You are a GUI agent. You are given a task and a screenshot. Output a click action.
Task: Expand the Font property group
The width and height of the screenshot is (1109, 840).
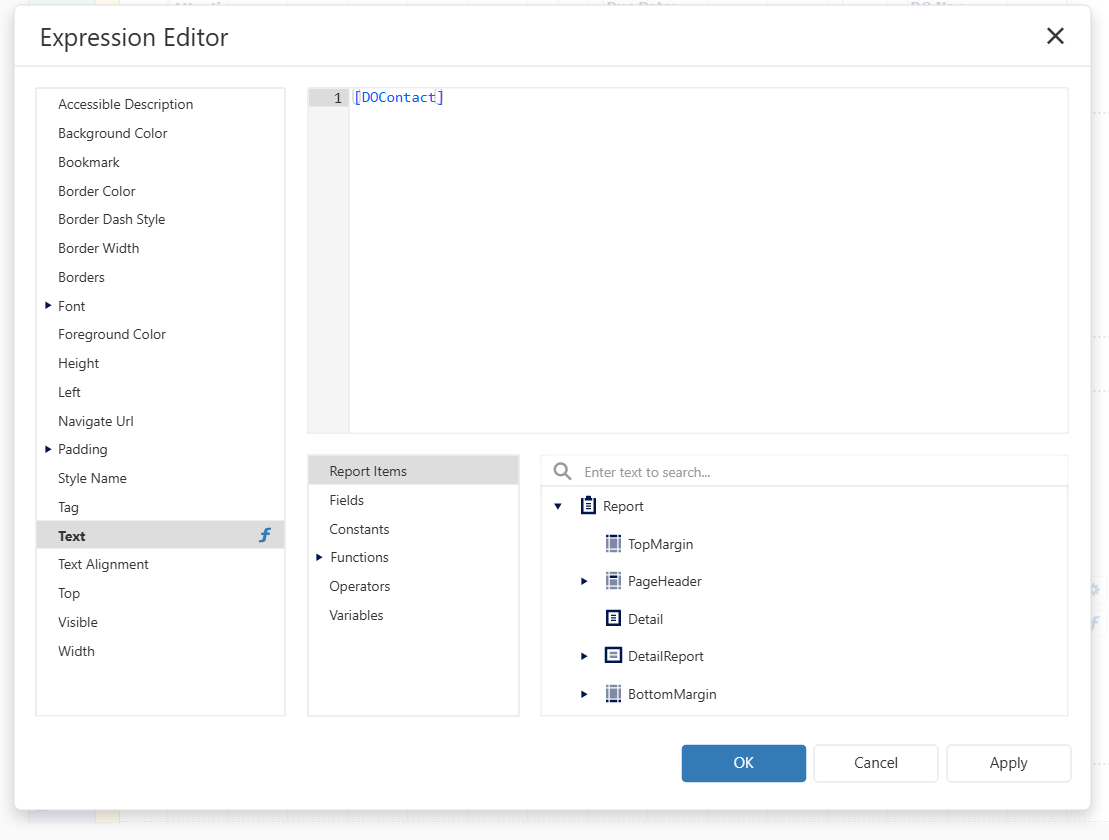pos(48,305)
